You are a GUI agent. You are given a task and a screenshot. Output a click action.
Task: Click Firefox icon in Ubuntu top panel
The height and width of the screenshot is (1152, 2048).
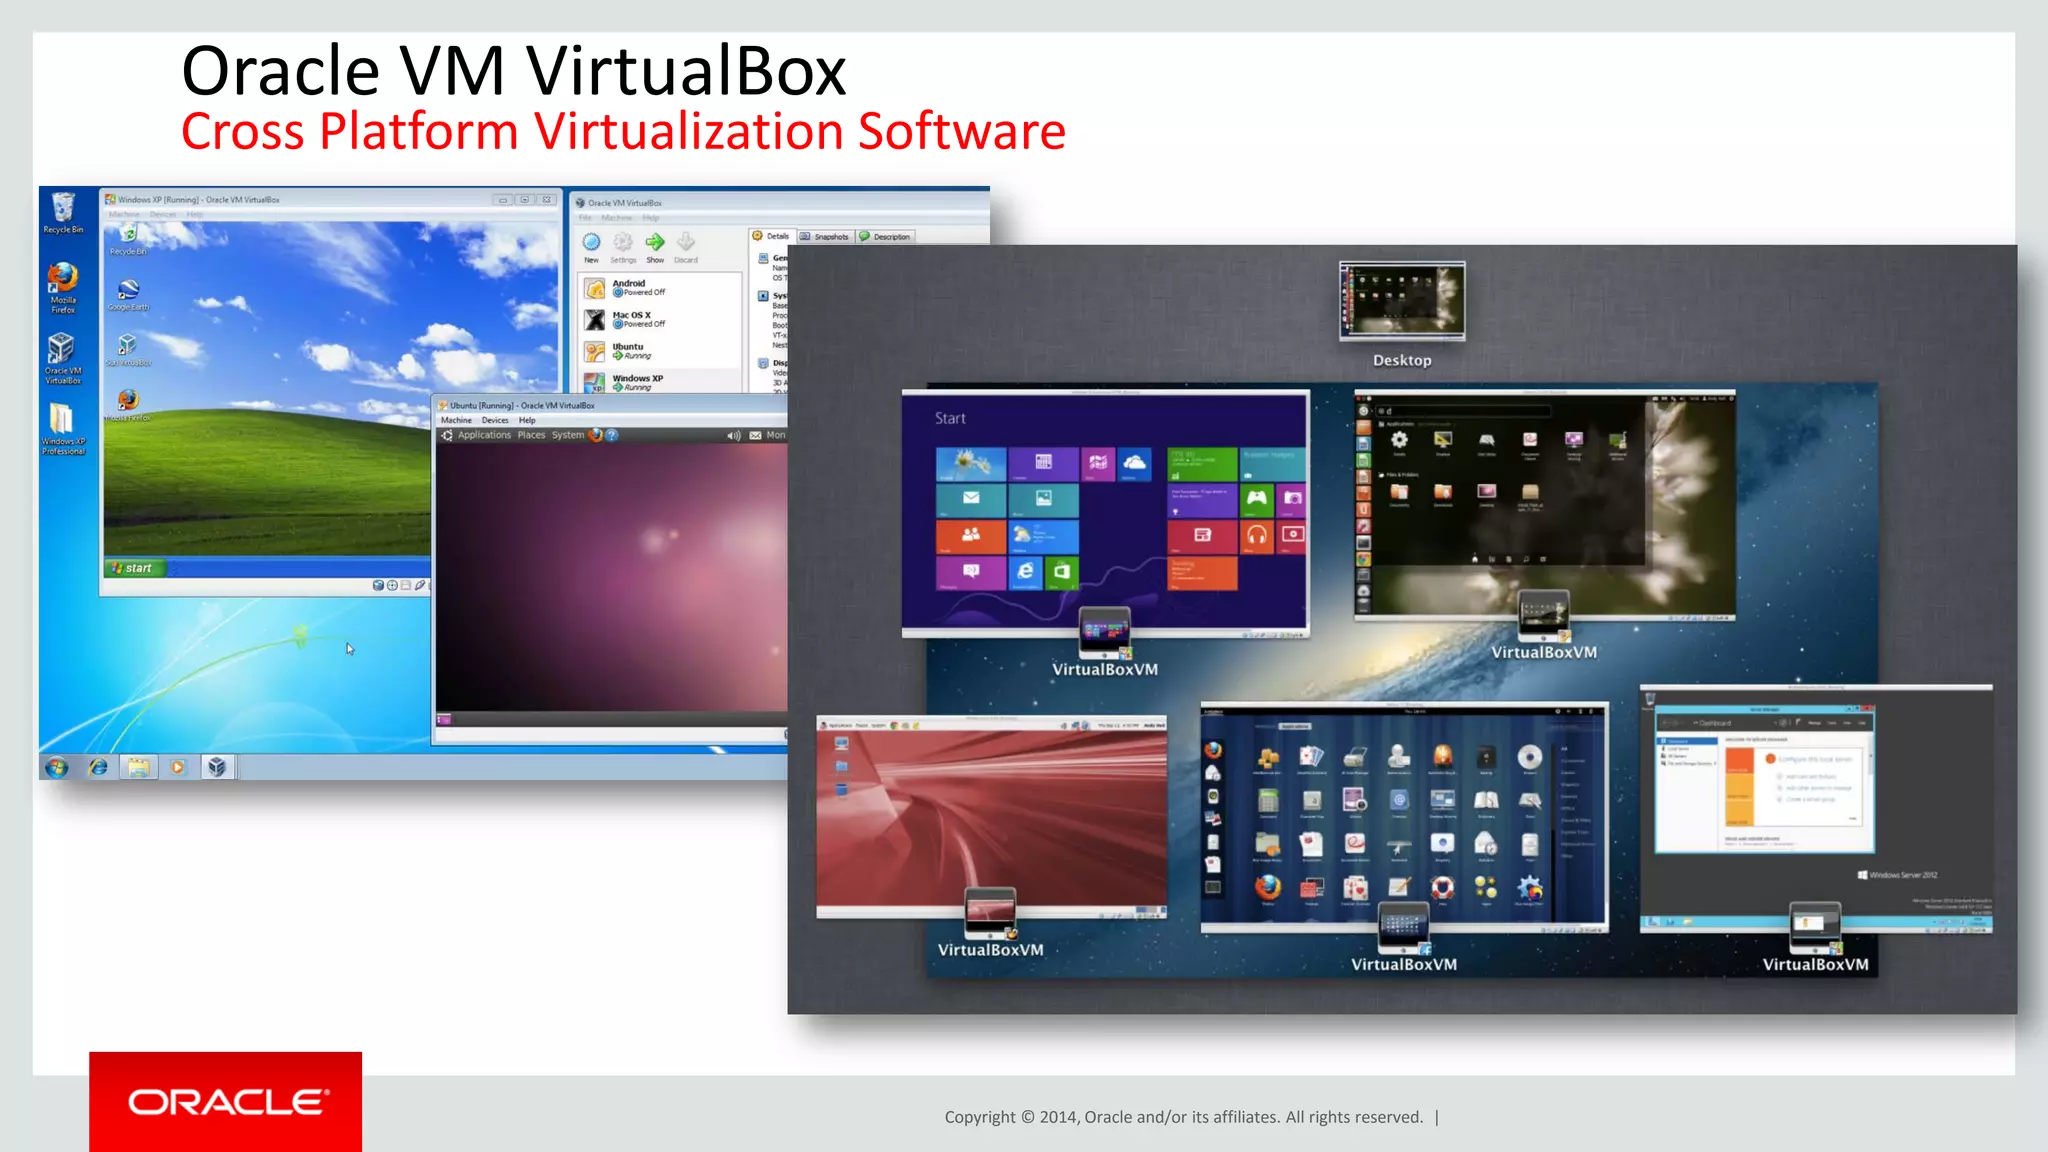[596, 435]
